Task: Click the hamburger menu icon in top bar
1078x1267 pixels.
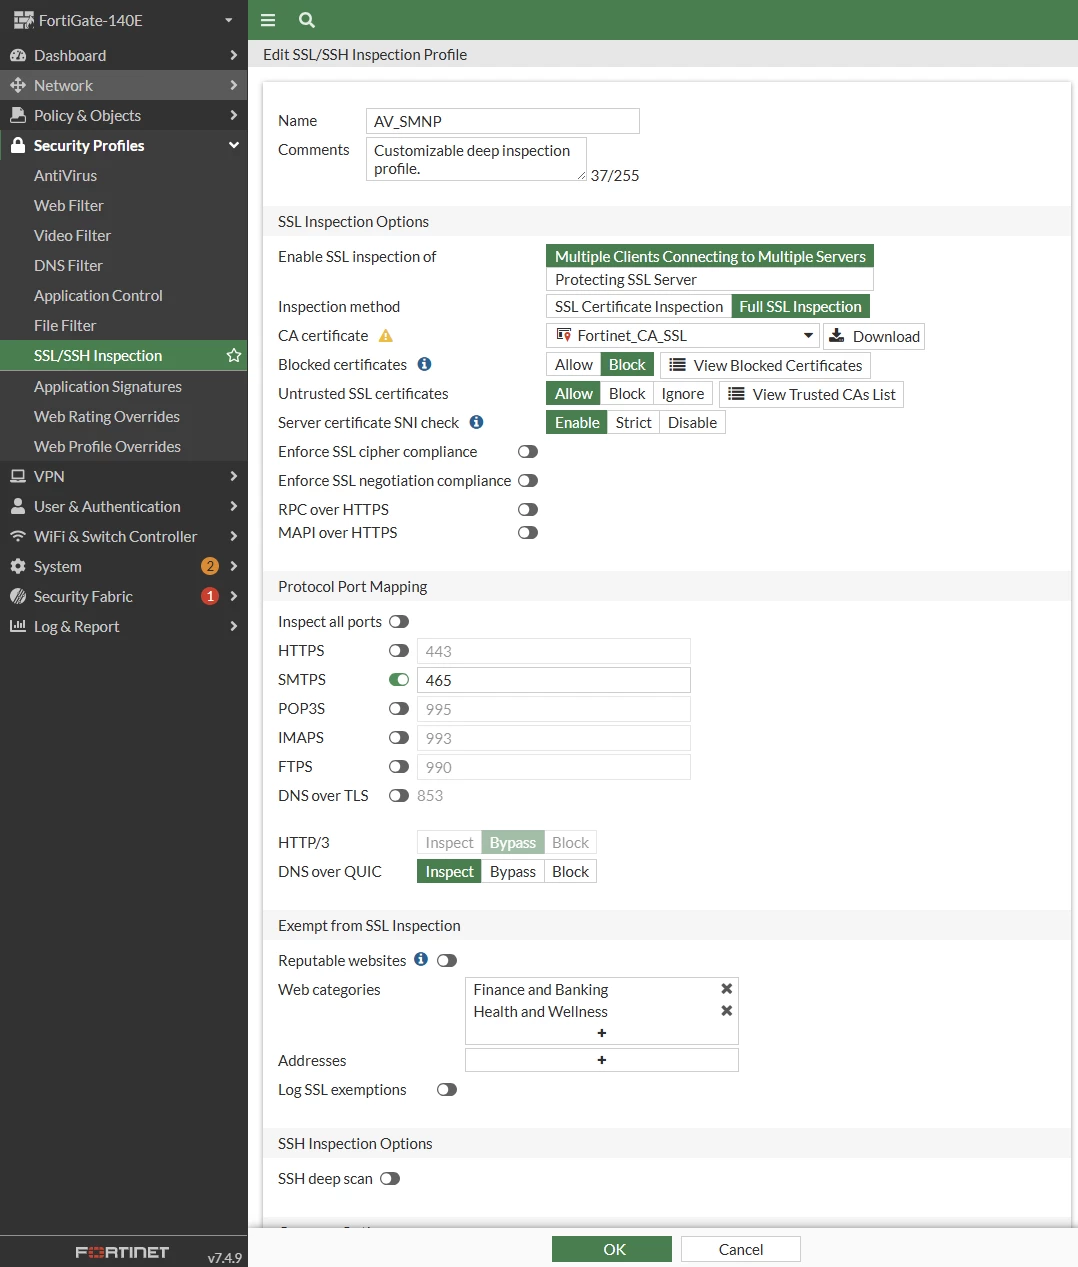Action: (x=268, y=20)
